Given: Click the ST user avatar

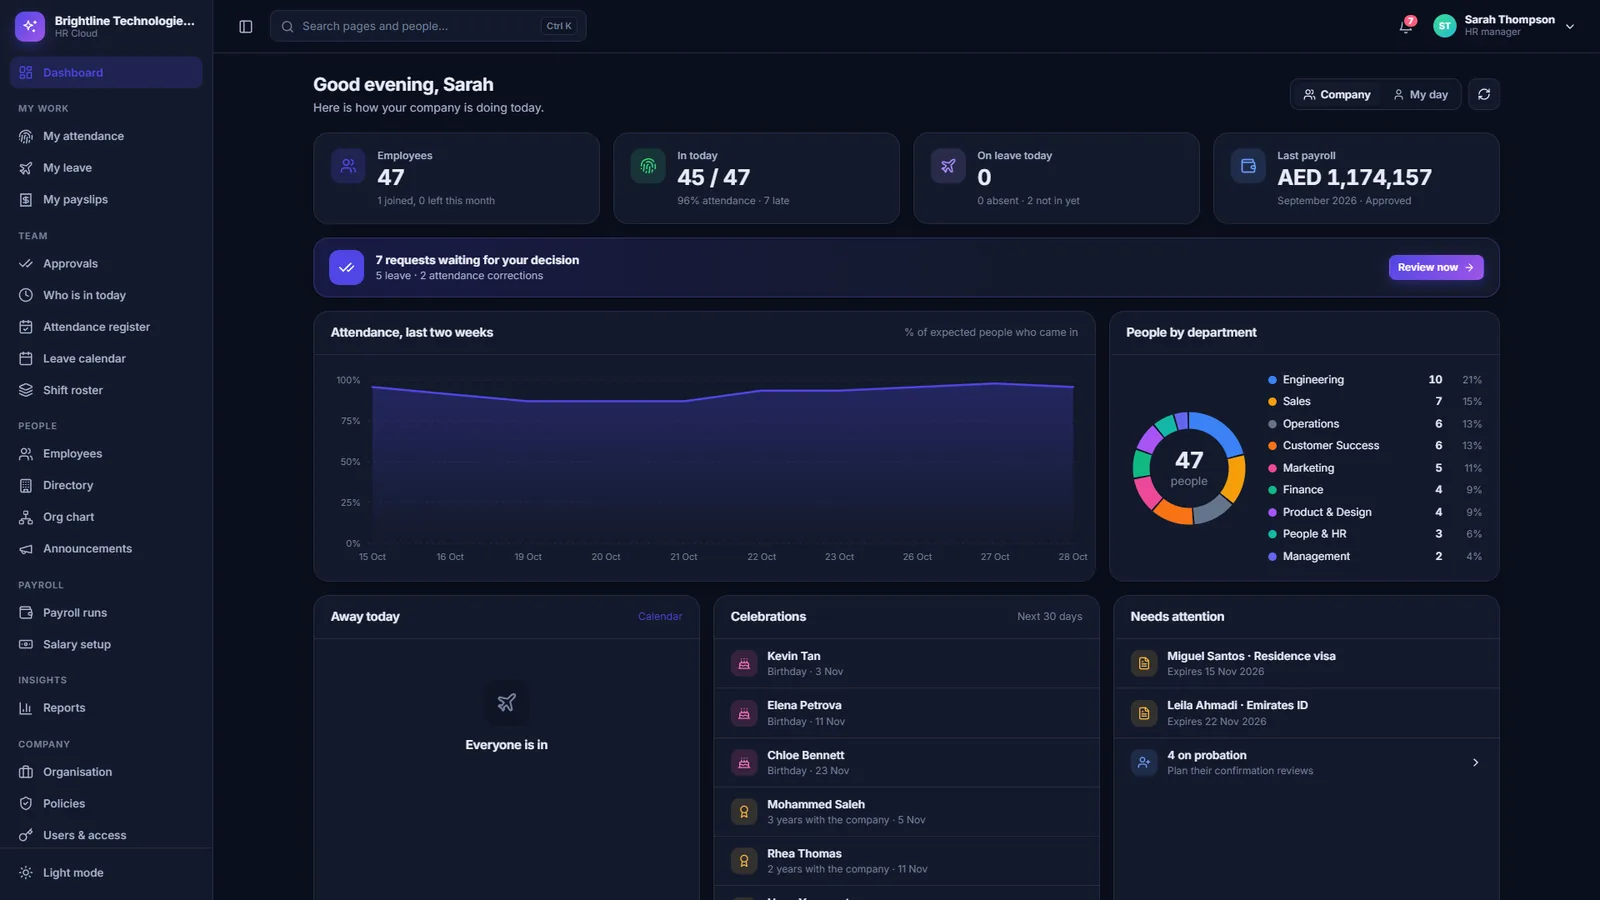Looking at the screenshot, I should (1445, 26).
